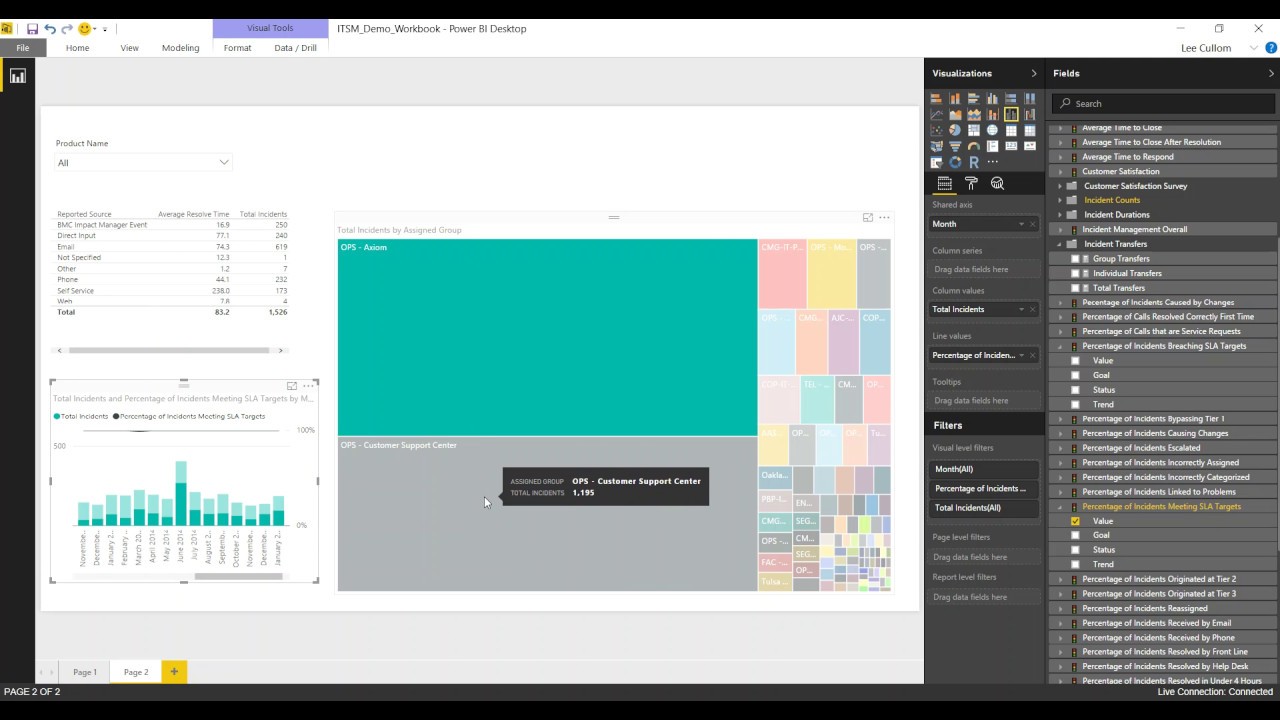Image resolution: width=1280 pixels, height=720 pixels.
Task: Open the Month shared axis field menu
Action: tap(1021, 224)
